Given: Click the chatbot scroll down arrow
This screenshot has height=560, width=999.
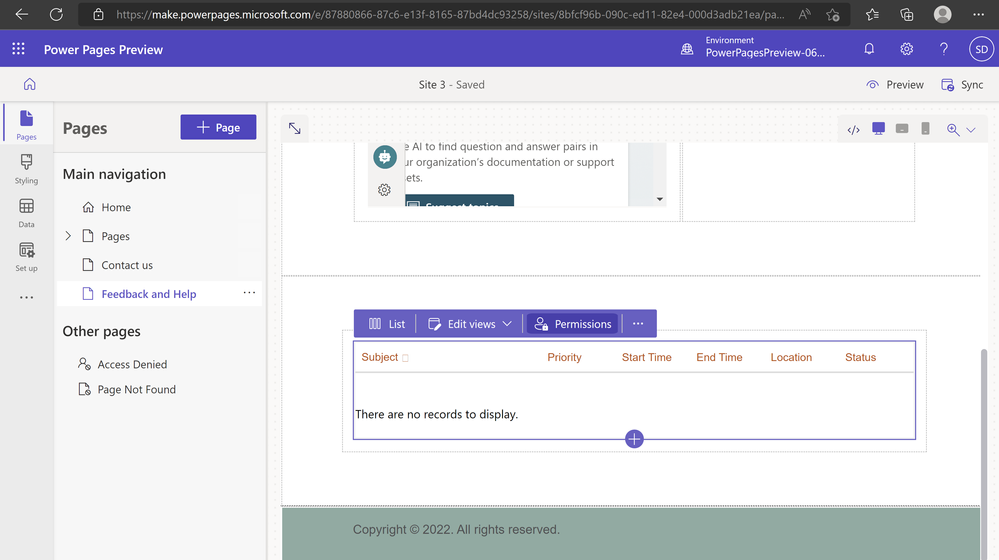Looking at the screenshot, I should pos(659,199).
